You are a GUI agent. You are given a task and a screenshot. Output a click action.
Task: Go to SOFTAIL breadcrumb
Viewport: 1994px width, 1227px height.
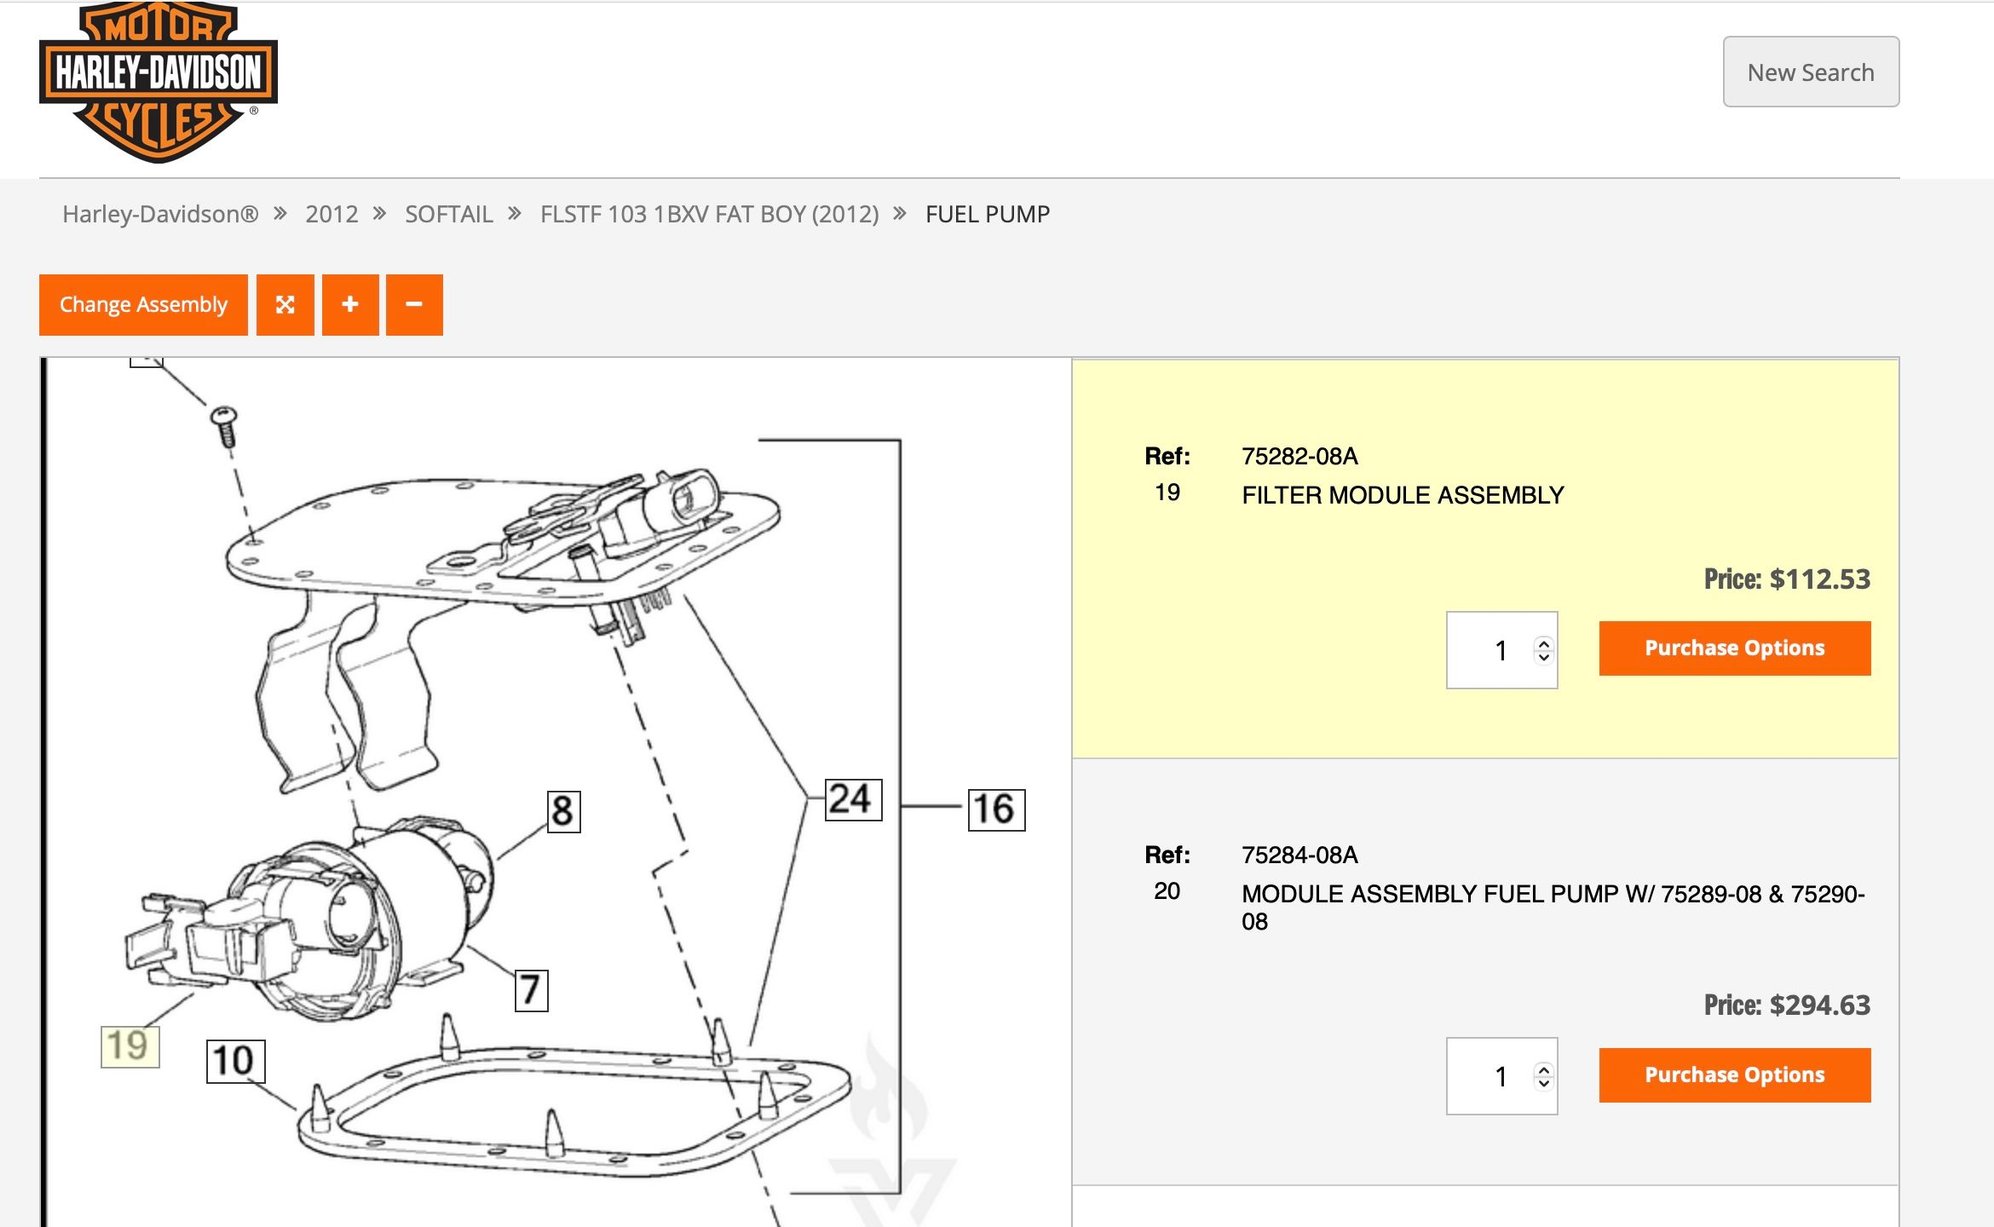pos(449,214)
